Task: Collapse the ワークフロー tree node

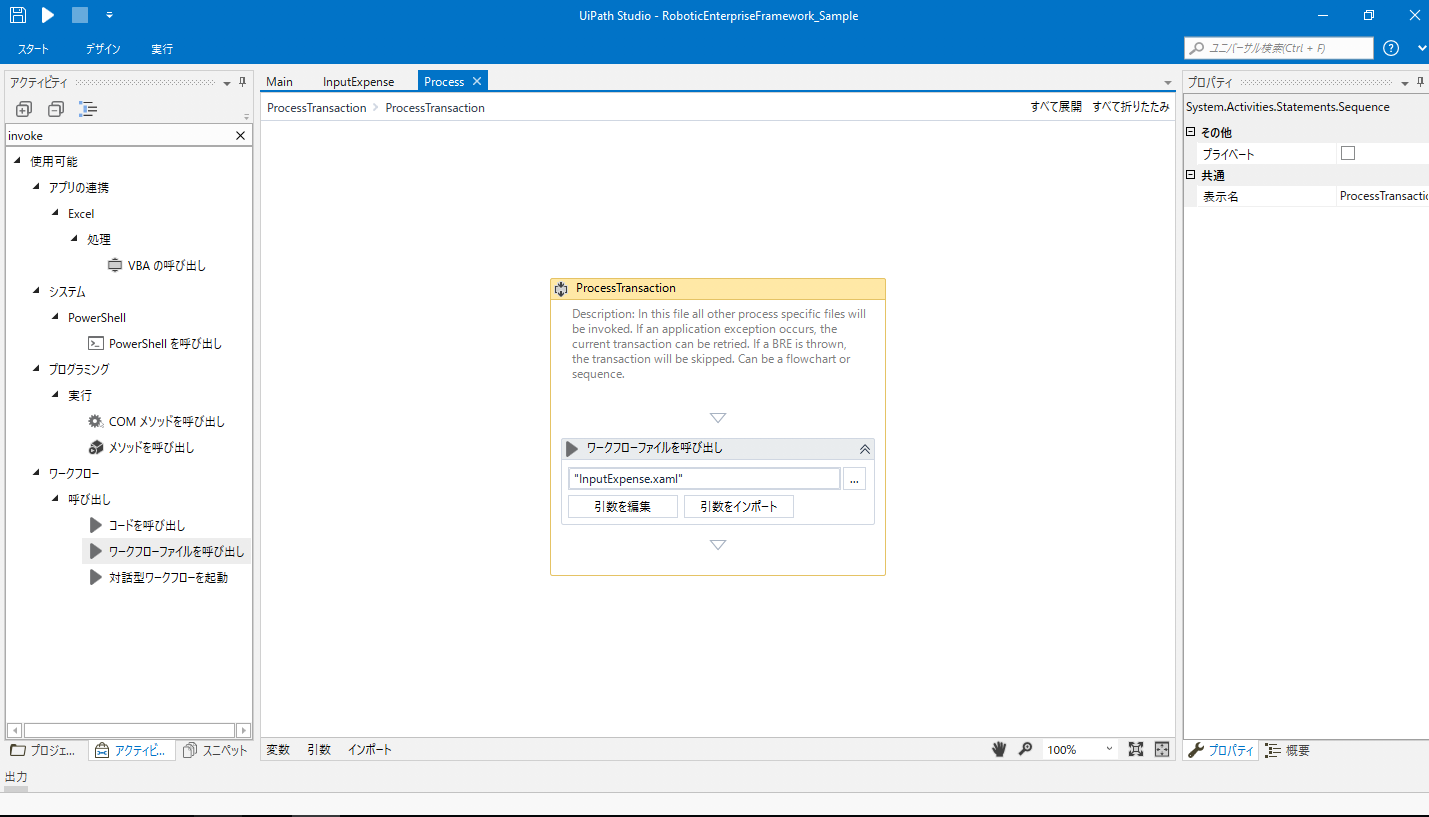Action: [37, 473]
